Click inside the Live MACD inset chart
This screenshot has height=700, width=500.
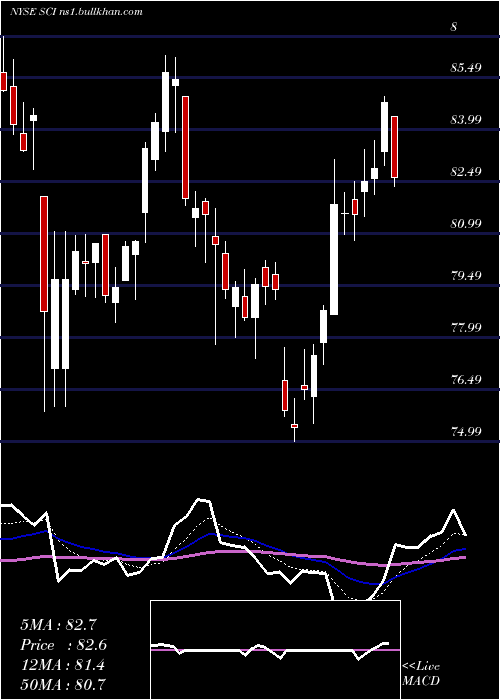(275, 650)
